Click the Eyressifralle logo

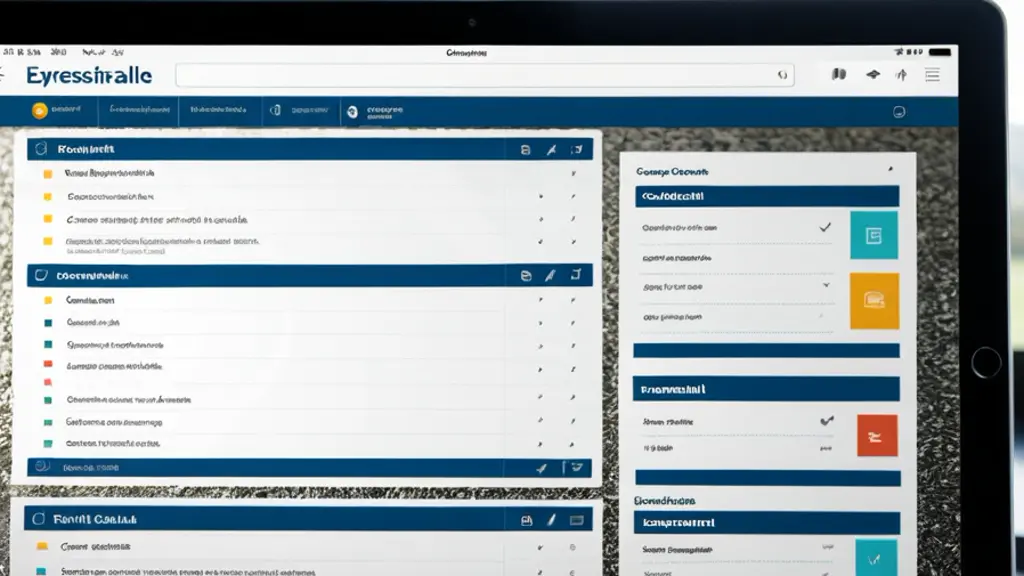click(x=89, y=76)
